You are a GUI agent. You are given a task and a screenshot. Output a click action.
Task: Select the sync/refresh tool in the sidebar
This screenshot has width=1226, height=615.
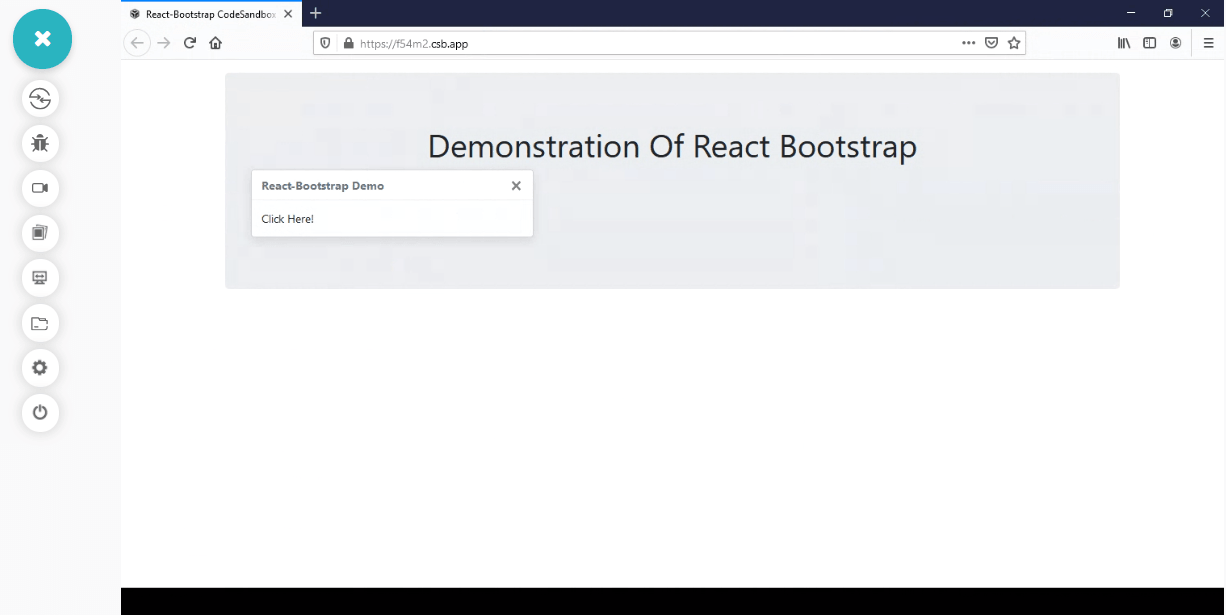pos(40,98)
